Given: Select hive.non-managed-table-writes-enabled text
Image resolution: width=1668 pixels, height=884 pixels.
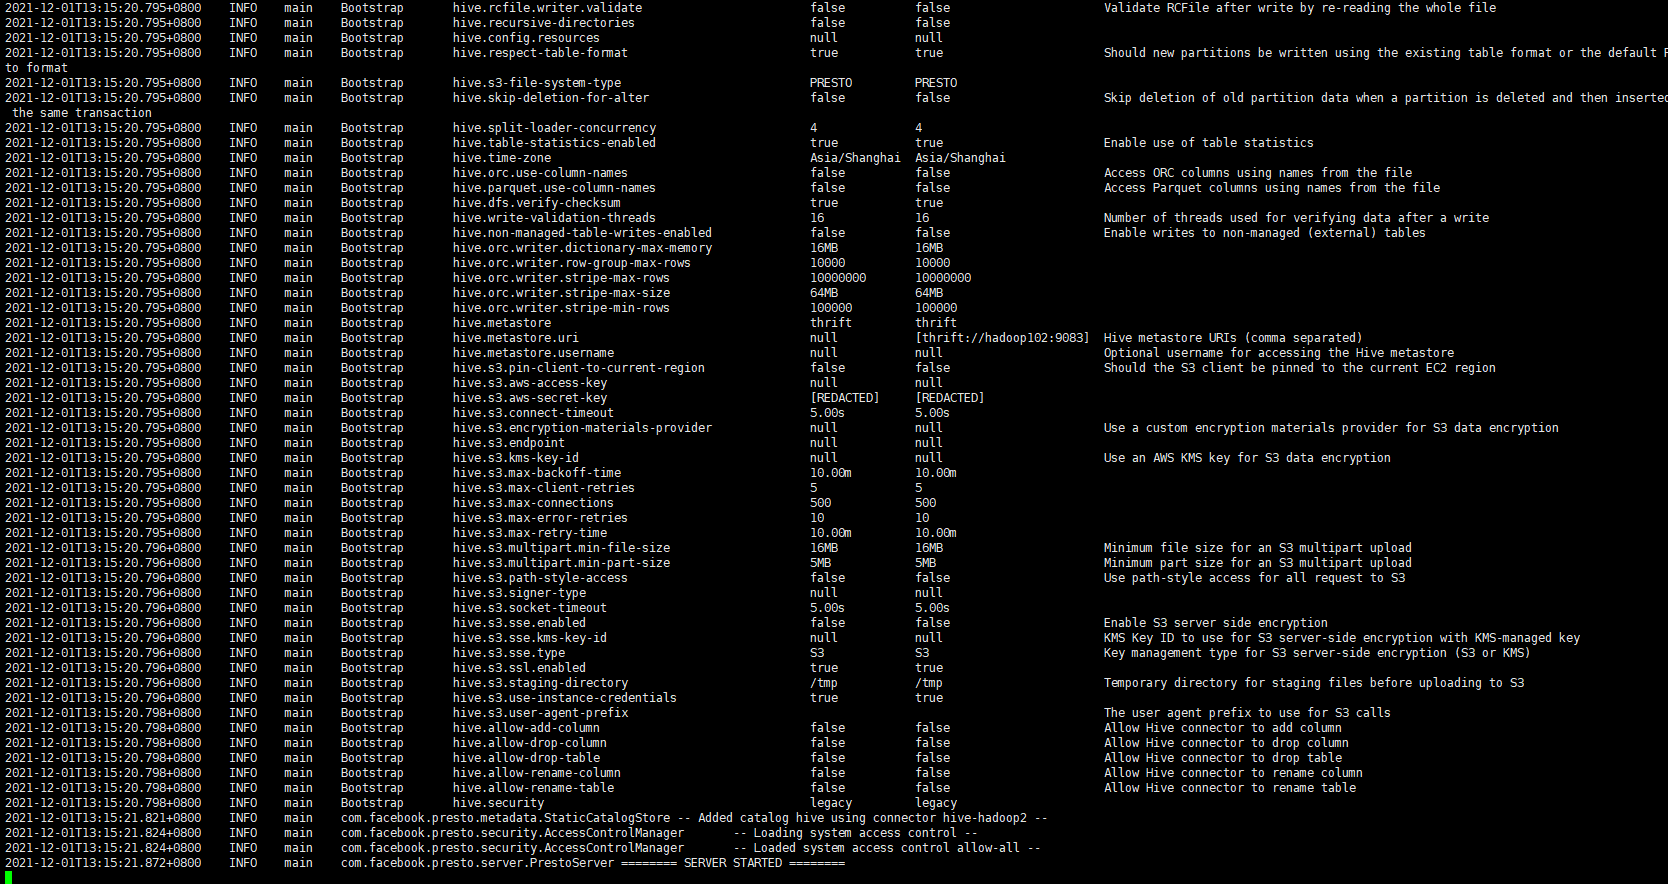Looking at the screenshot, I should pos(582,233).
